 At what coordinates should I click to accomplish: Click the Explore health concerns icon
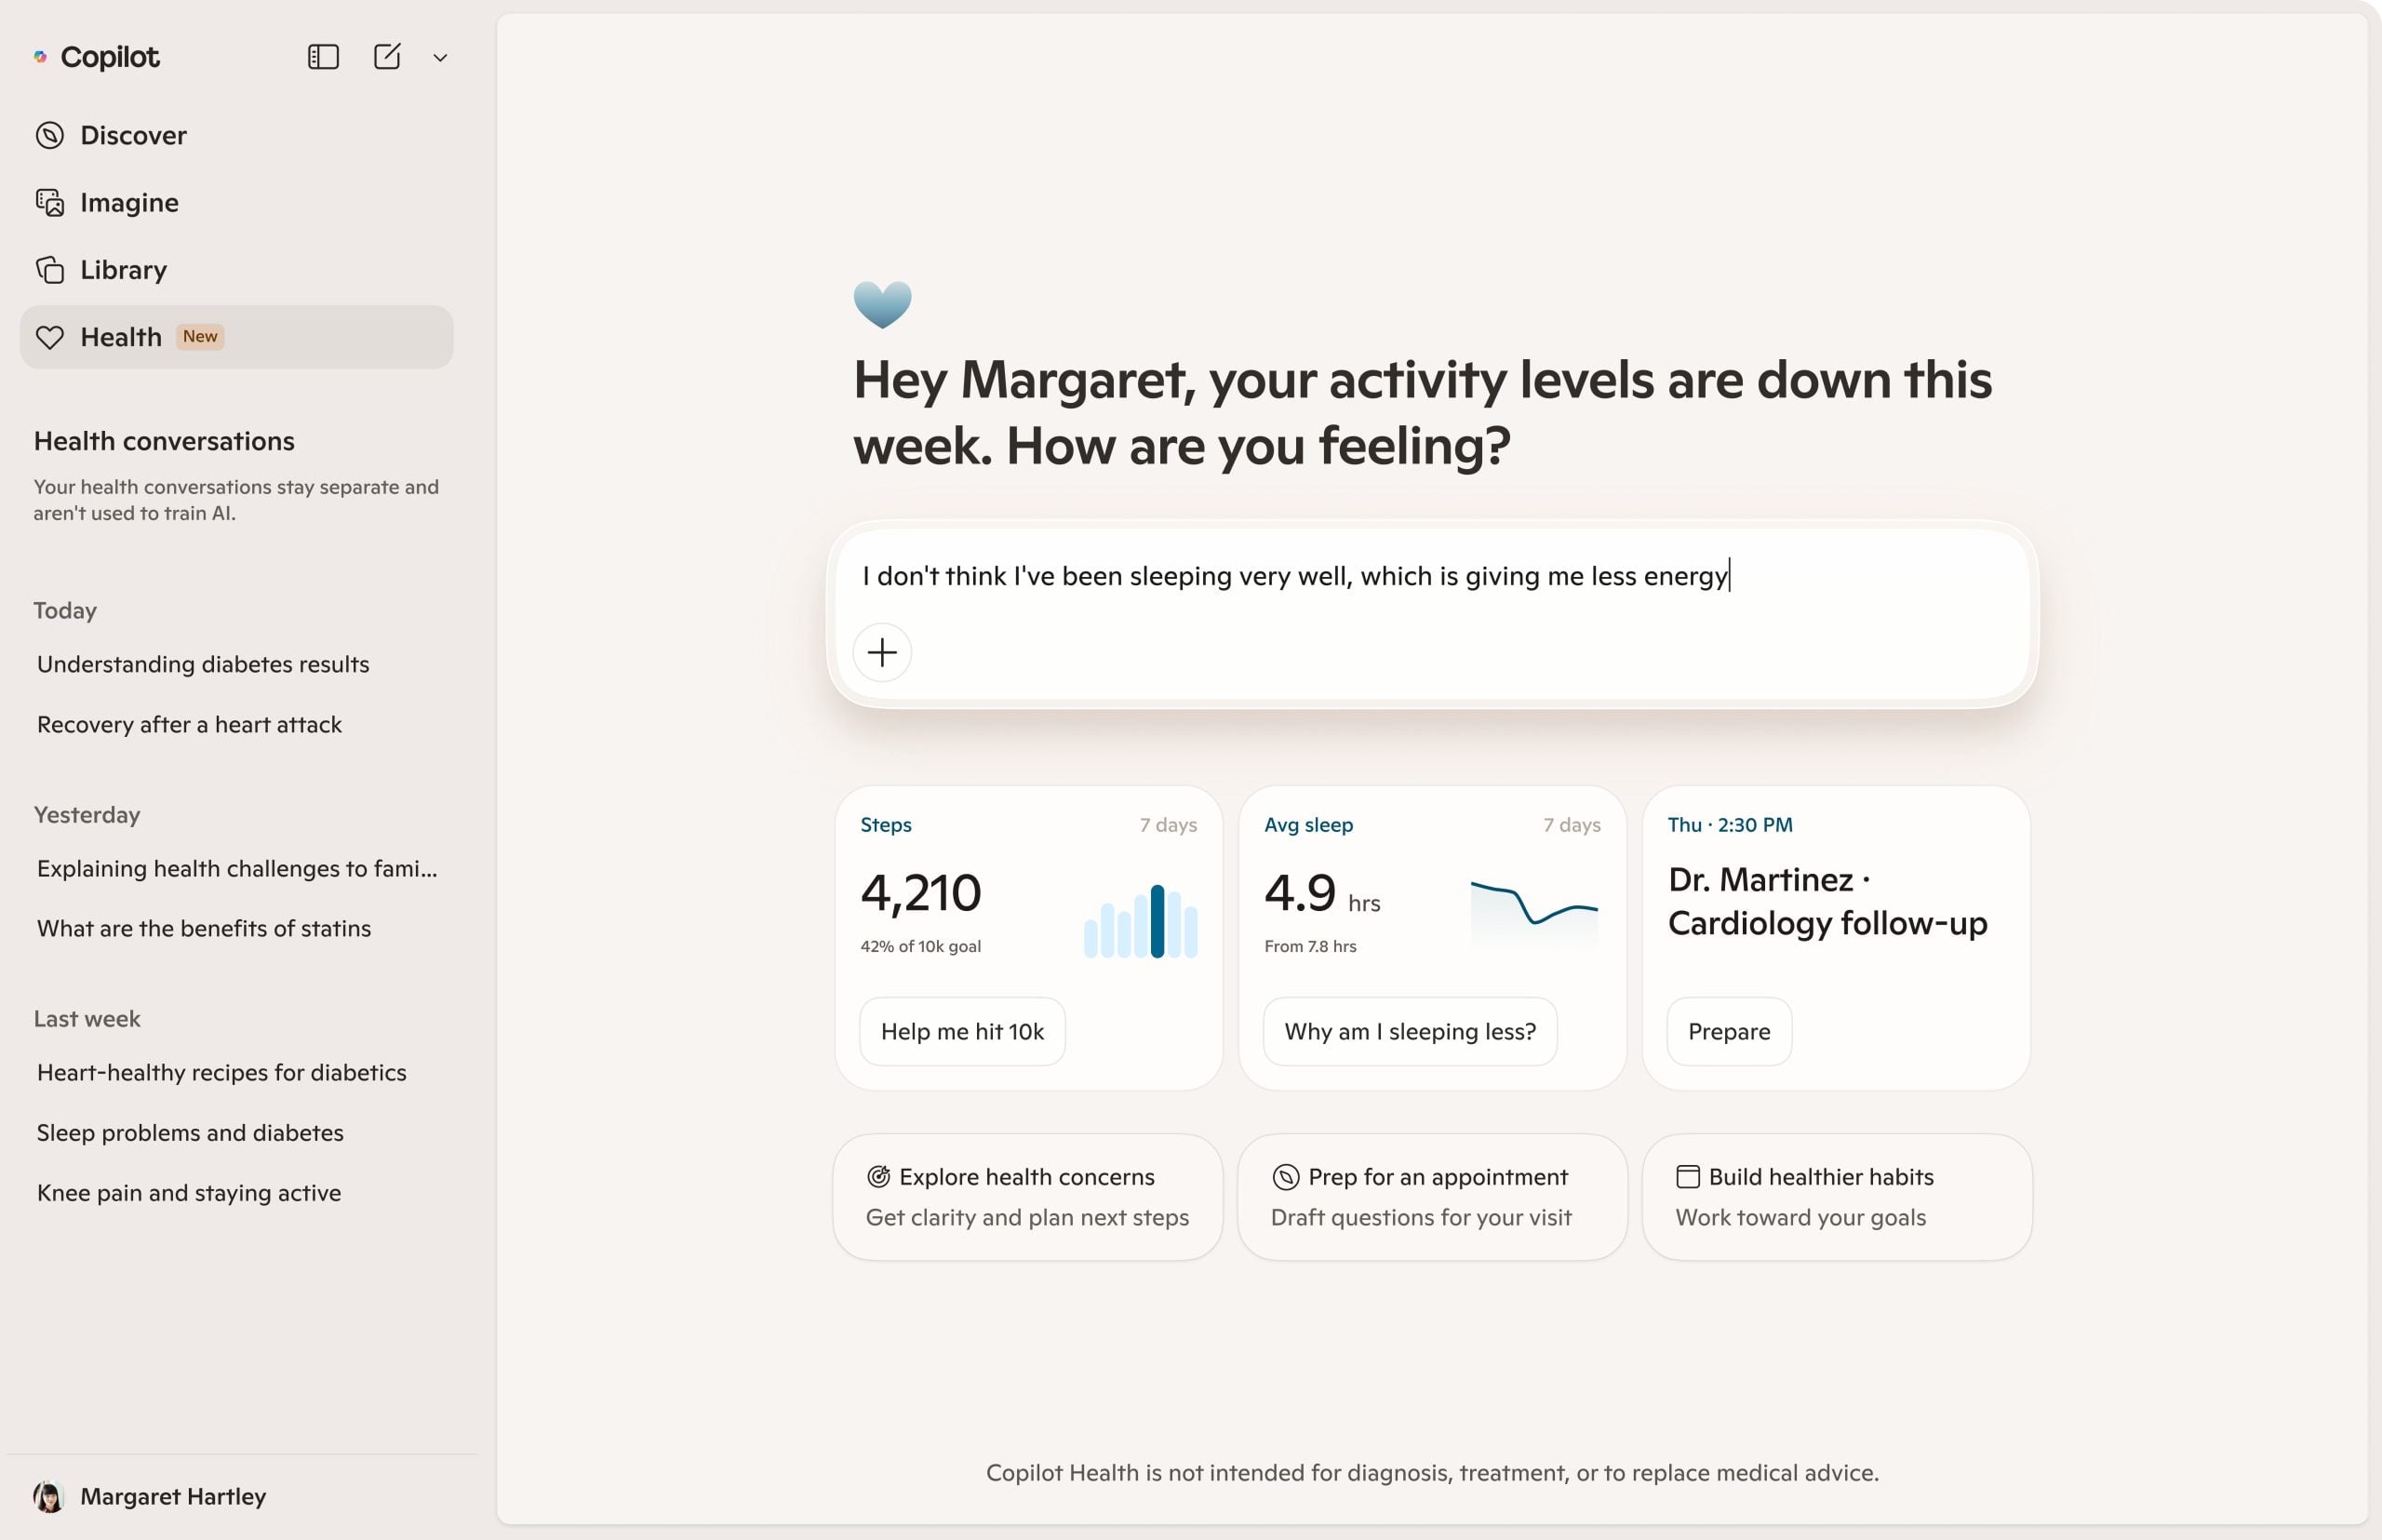click(x=877, y=1176)
